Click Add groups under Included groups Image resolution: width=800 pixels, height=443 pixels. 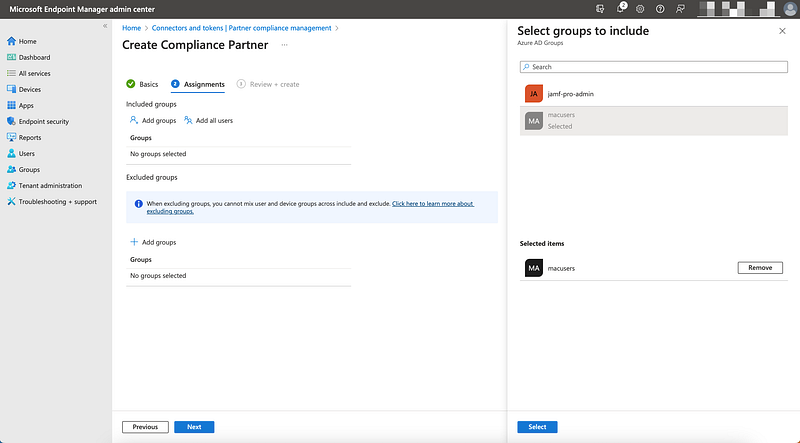pos(153,120)
